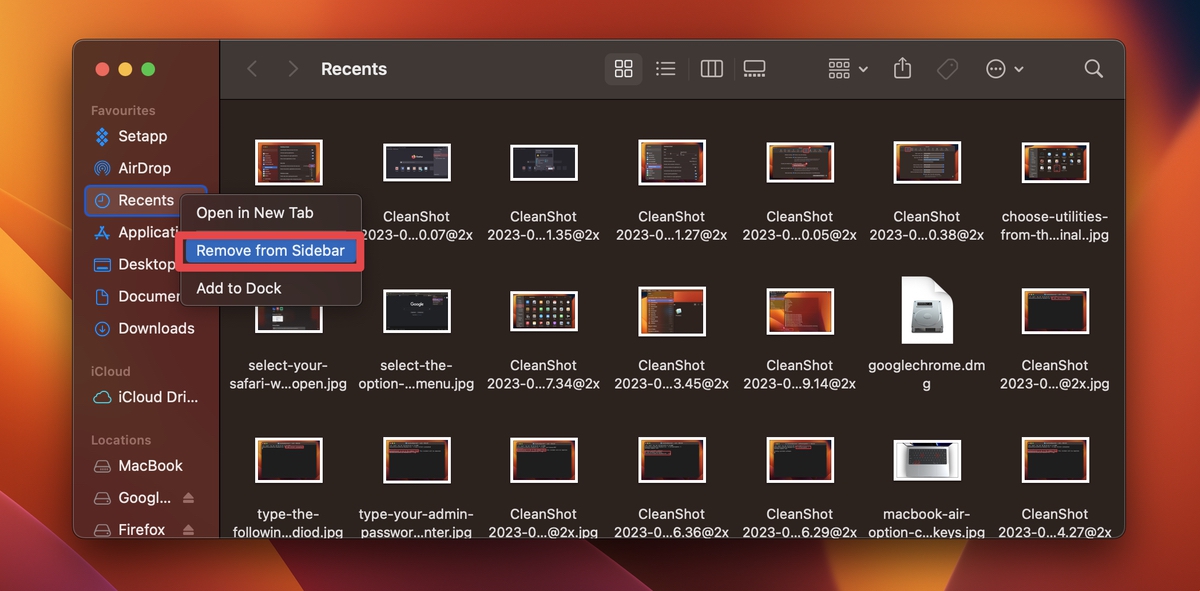The height and width of the screenshot is (591, 1200).
Task: Click the search magnifier icon
Action: coord(1093,69)
